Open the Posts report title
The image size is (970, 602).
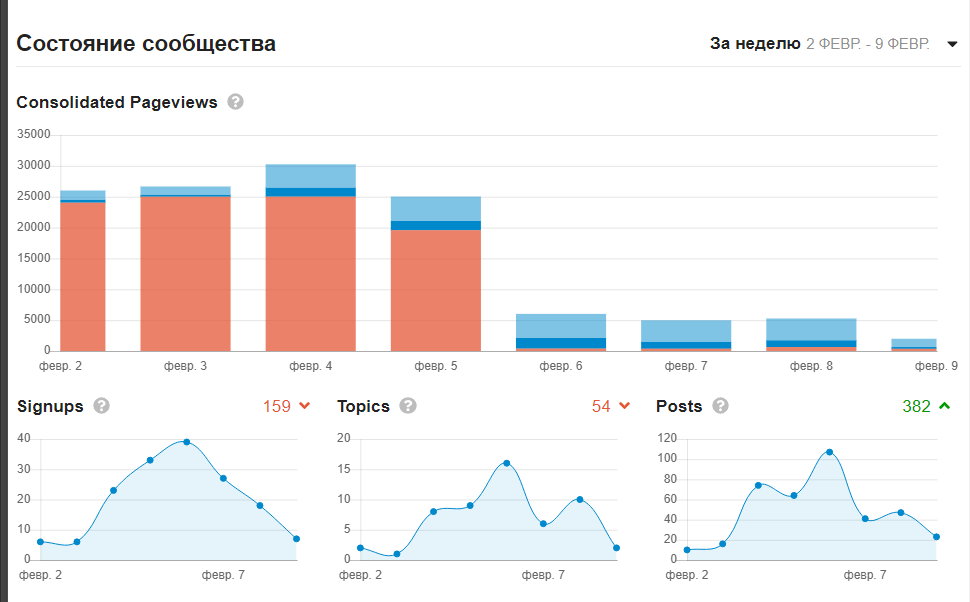pyautogui.click(x=679, y=406)
